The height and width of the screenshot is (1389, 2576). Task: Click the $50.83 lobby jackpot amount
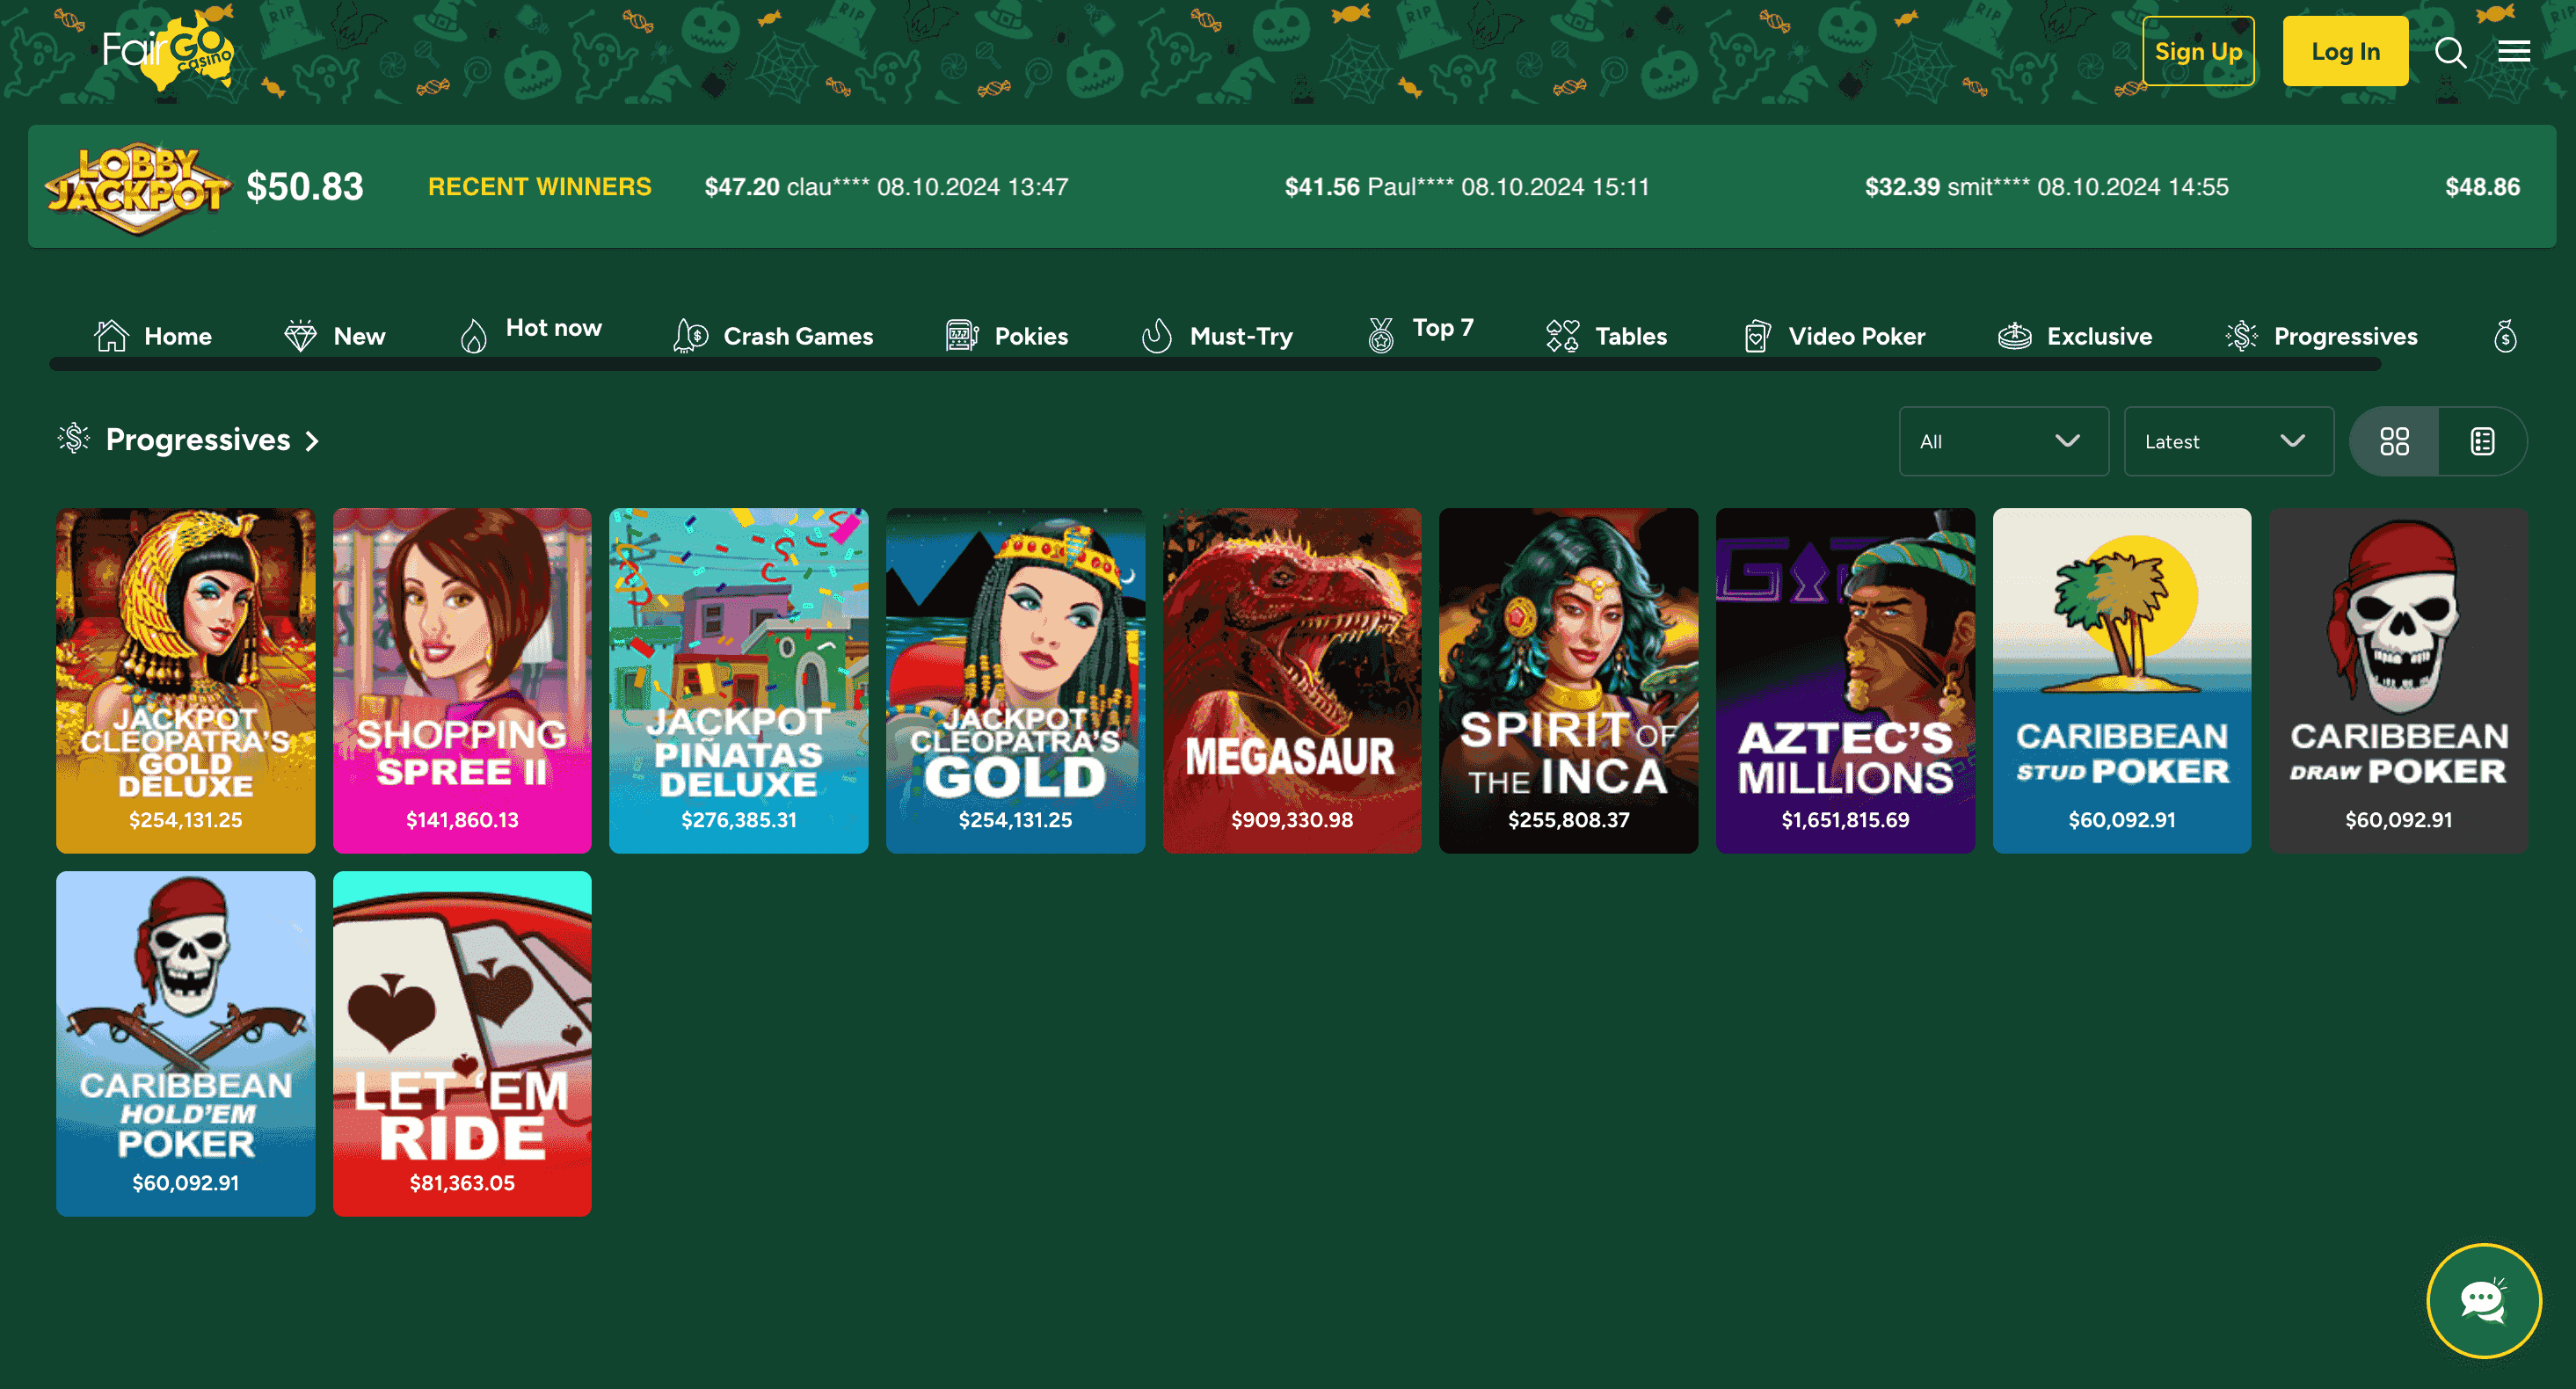pyautogui.click(x=305, y=187)
